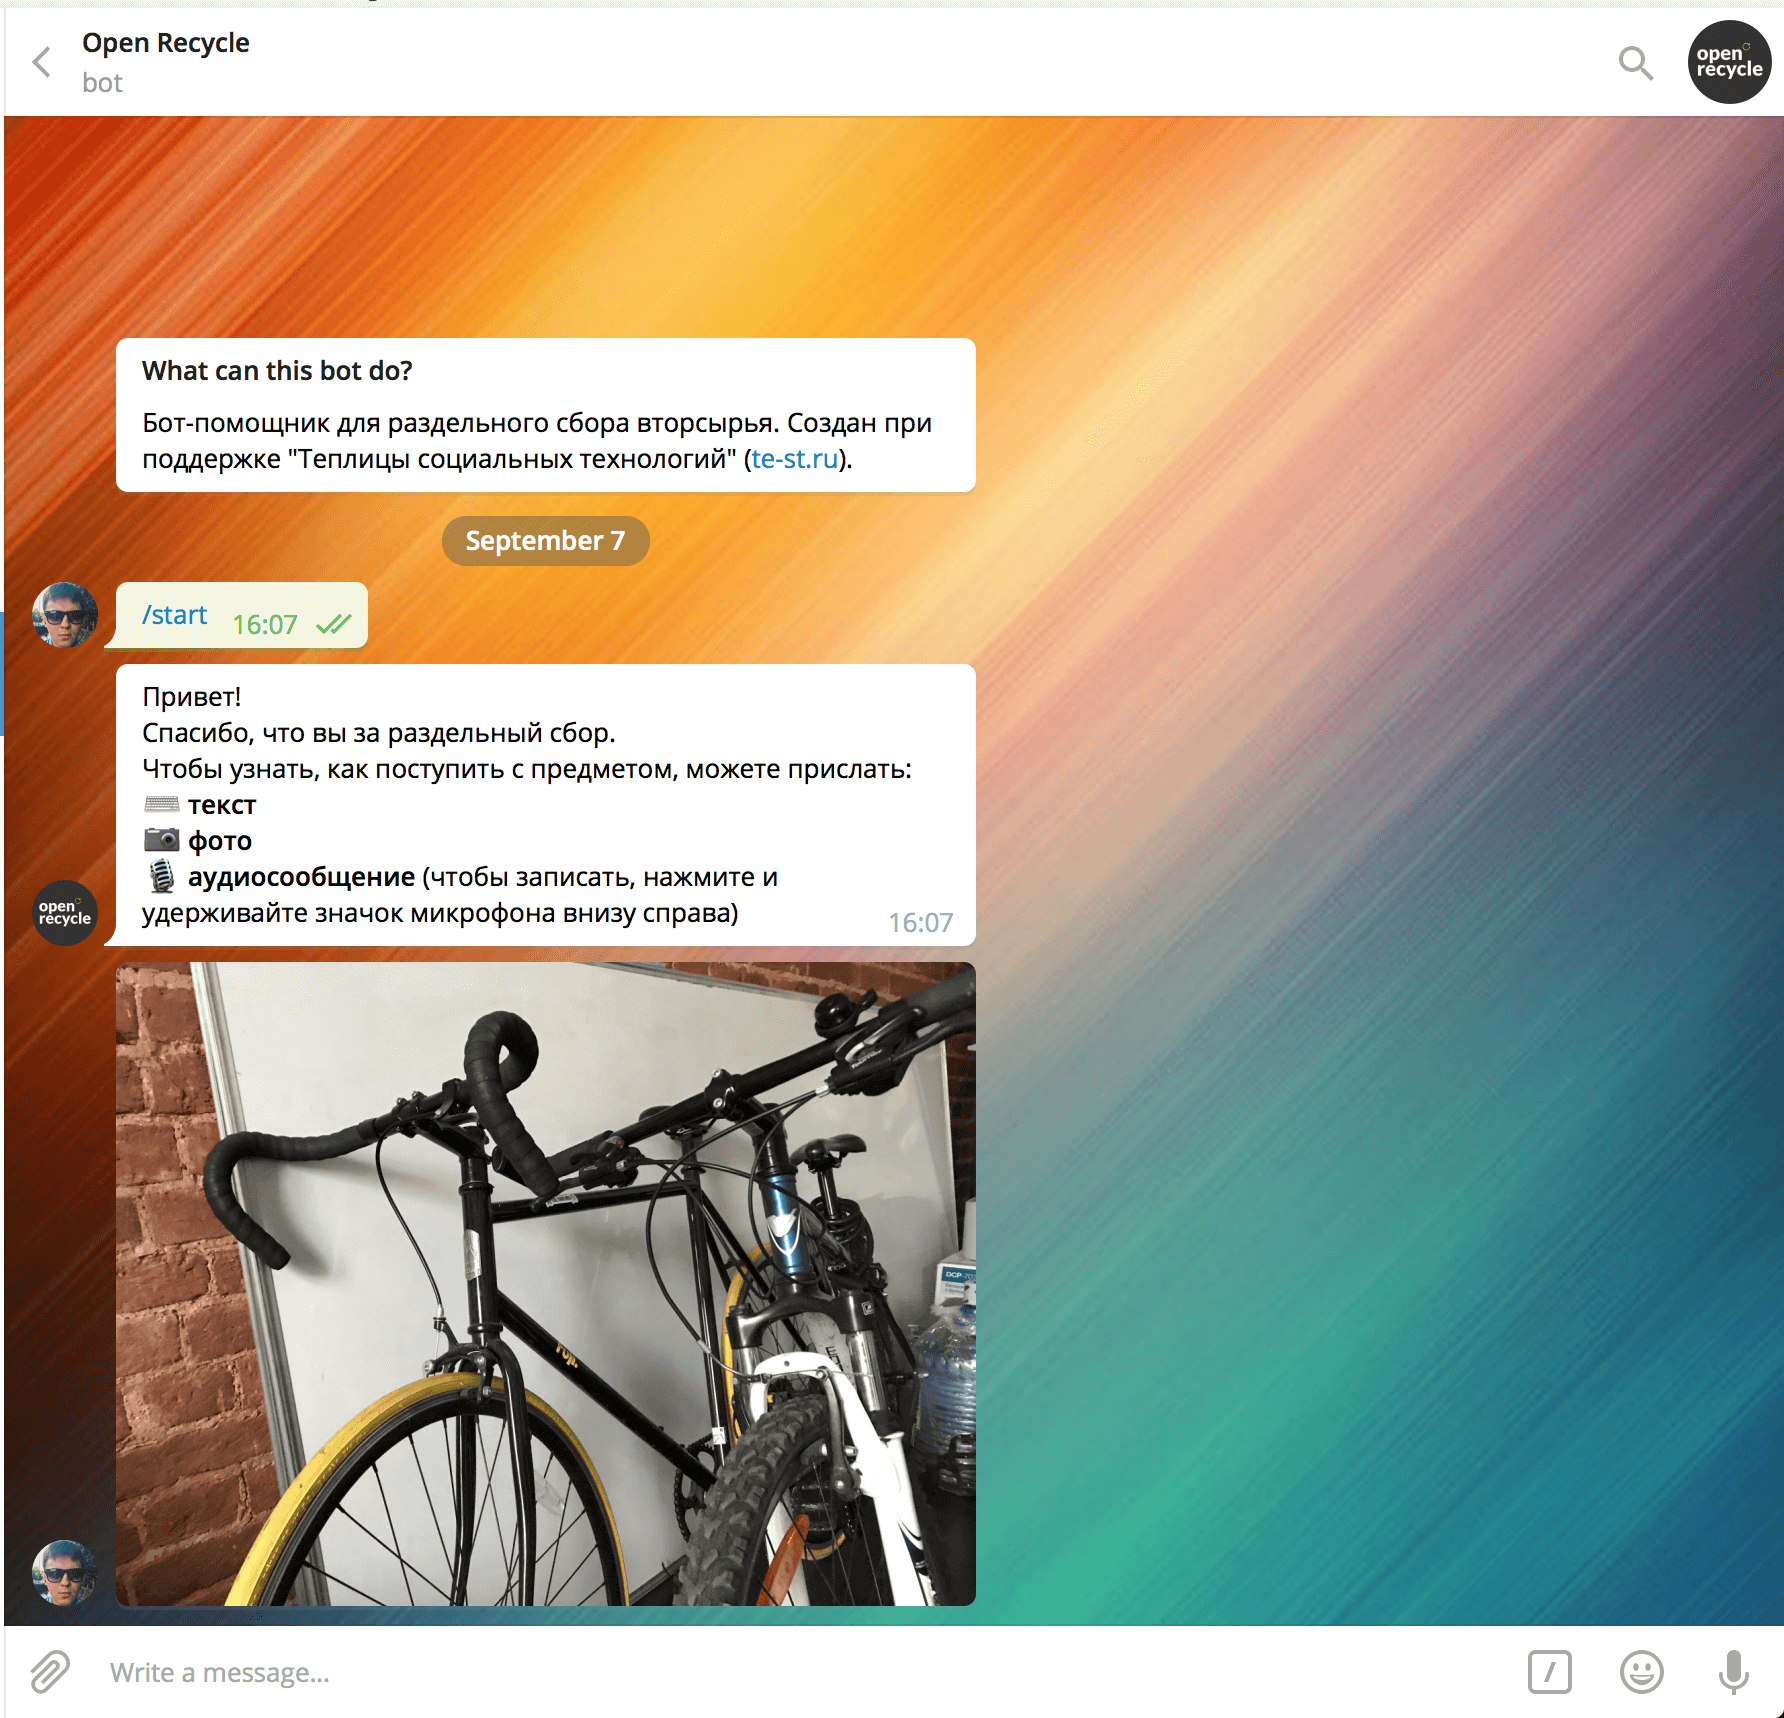Click the 'What can this bot do?' bubble
Viewport: 1784px width, 1718px height.
(545, 415)
